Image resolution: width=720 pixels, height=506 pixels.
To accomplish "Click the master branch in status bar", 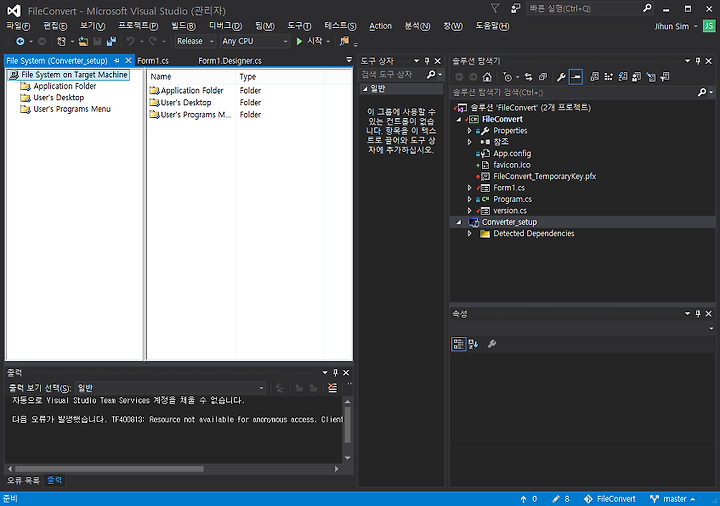I will point(673,499).
